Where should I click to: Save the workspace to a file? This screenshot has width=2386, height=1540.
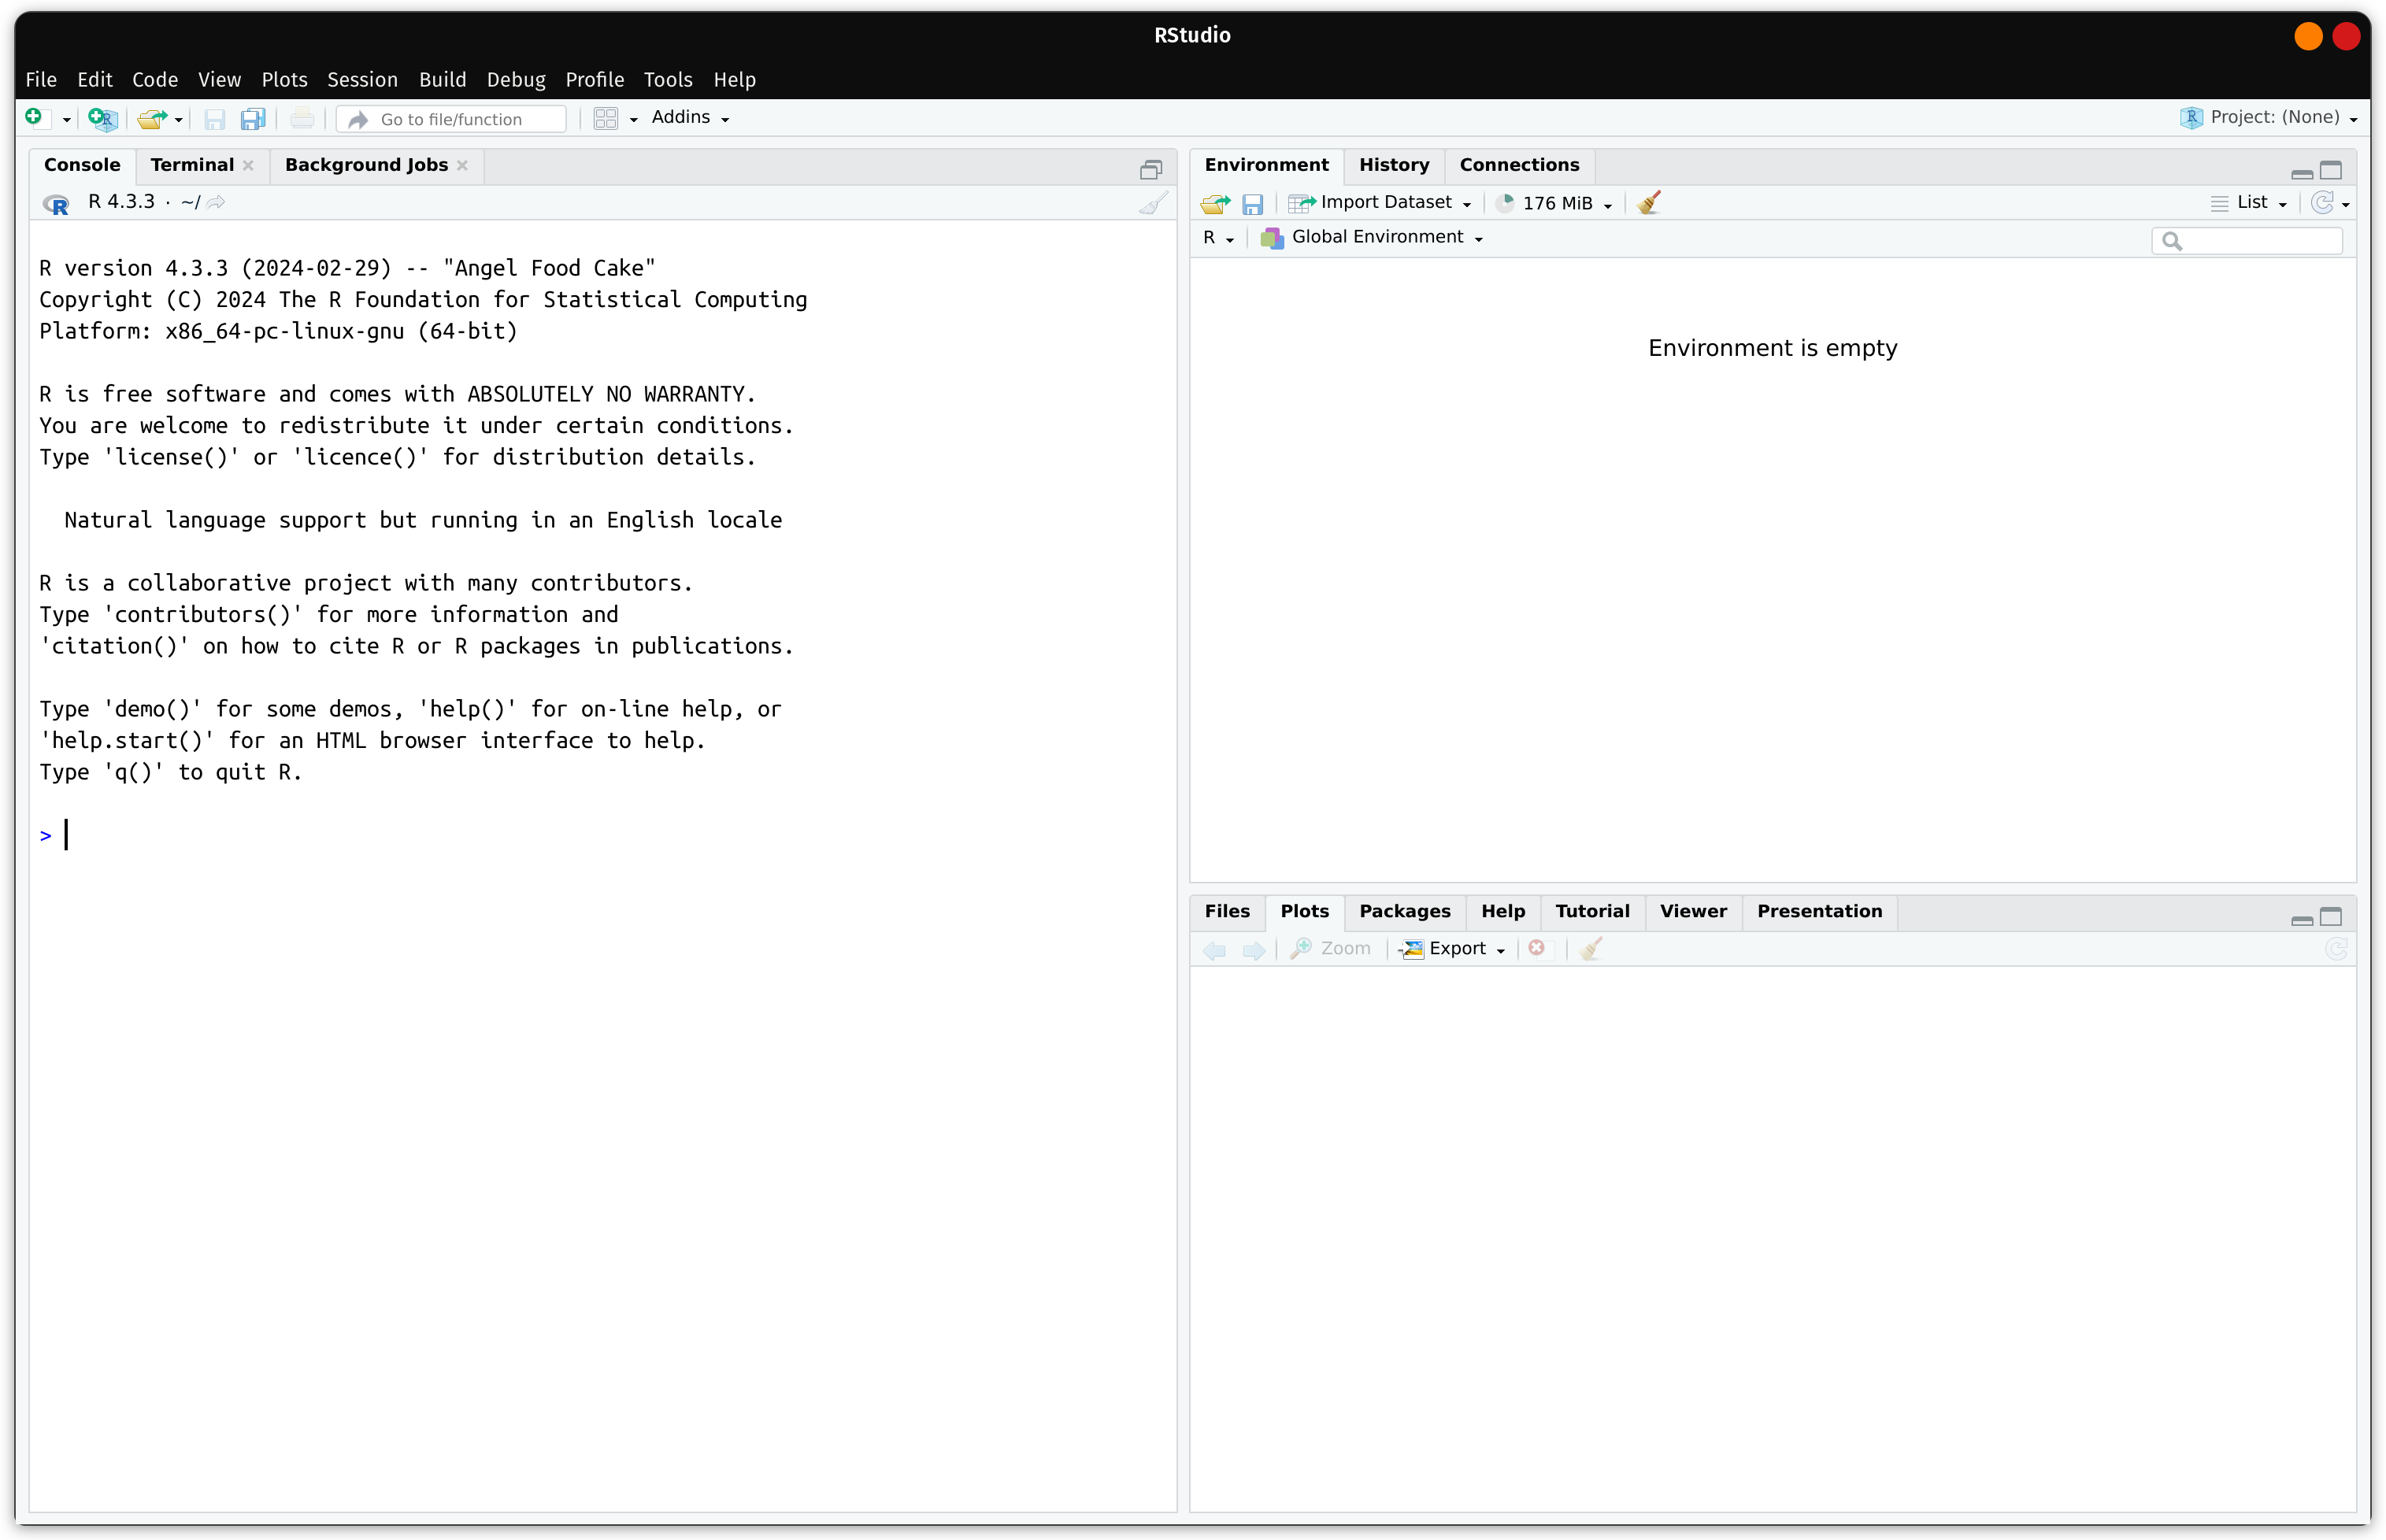click(1253, 203)
